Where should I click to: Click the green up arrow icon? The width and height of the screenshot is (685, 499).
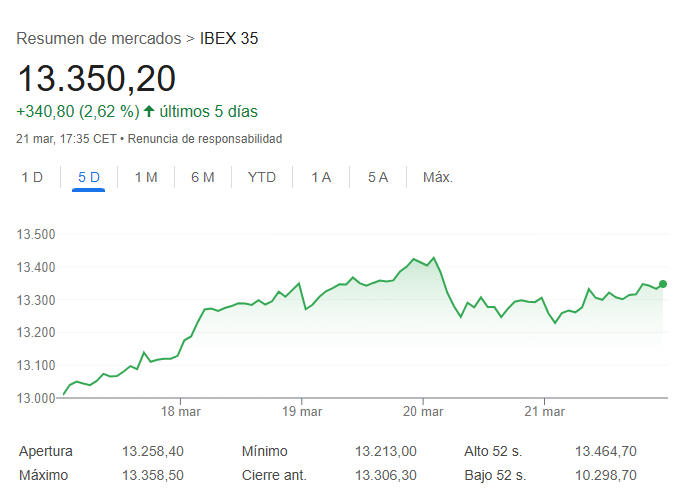(x=149, y=111)
